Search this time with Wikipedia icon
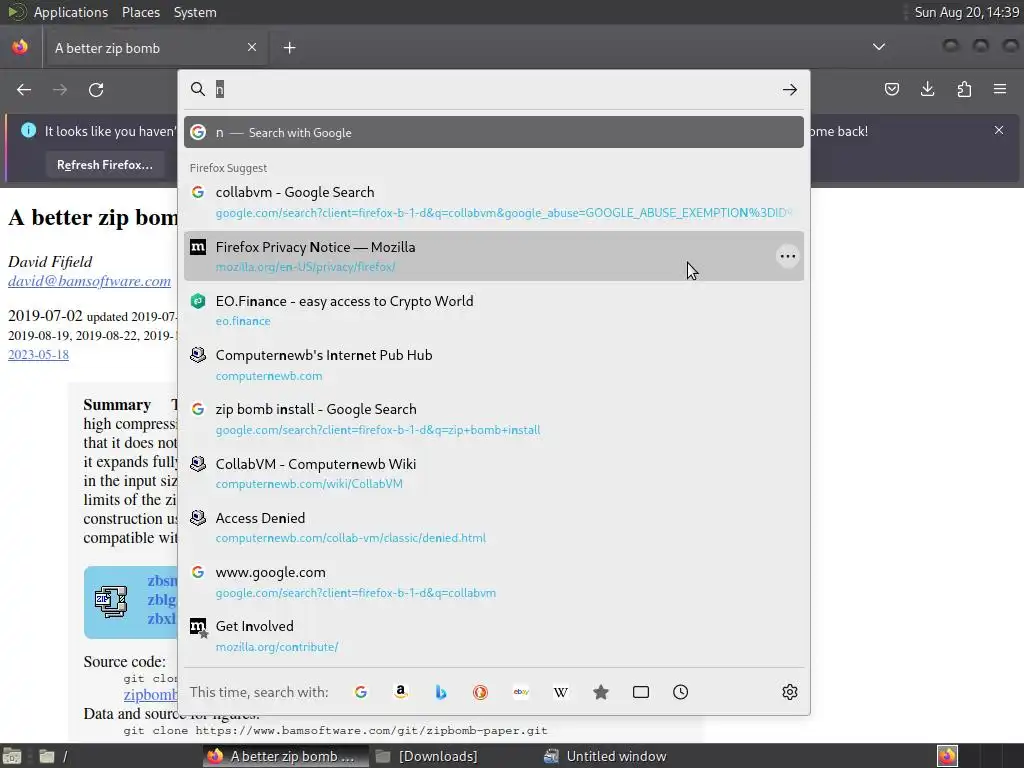1024x768 pixels. click(560, 692)
